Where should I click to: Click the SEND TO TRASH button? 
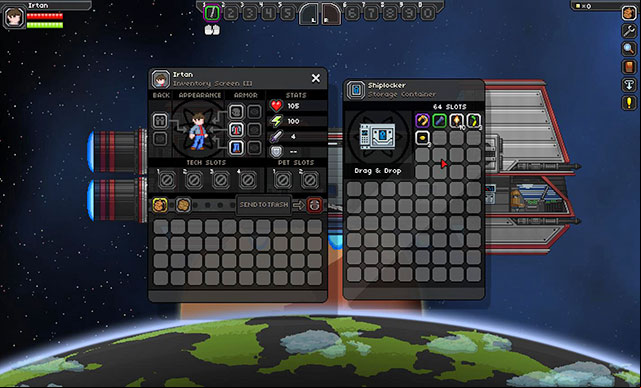pyautogui.click(x=264, y=205)
